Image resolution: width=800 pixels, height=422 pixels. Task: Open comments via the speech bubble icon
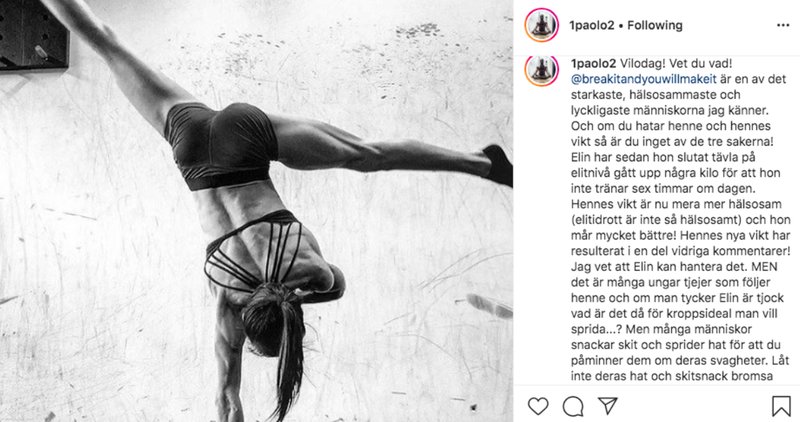tap(573, 406)
